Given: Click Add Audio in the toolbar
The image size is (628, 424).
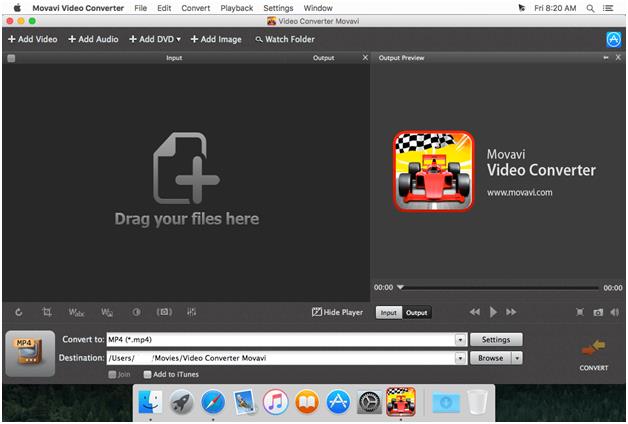Looking at the screenshot, I should click(x=93, y=39).
